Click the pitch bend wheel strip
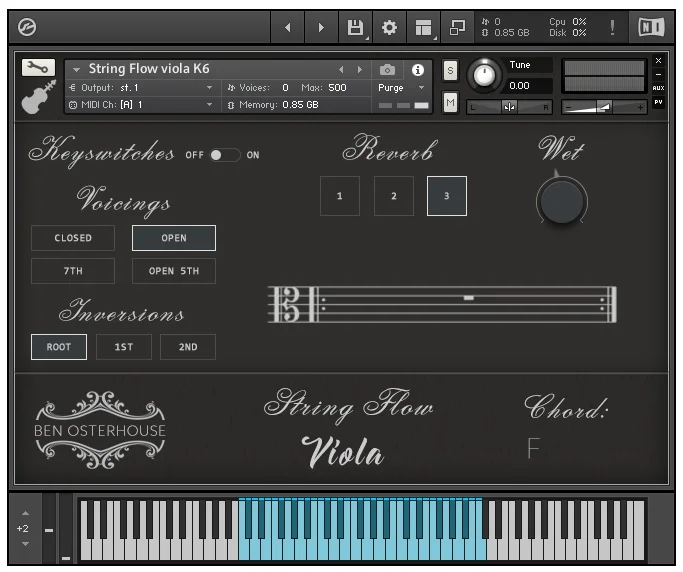The height and width of the screenshot is (572, 683). [49, 528]
